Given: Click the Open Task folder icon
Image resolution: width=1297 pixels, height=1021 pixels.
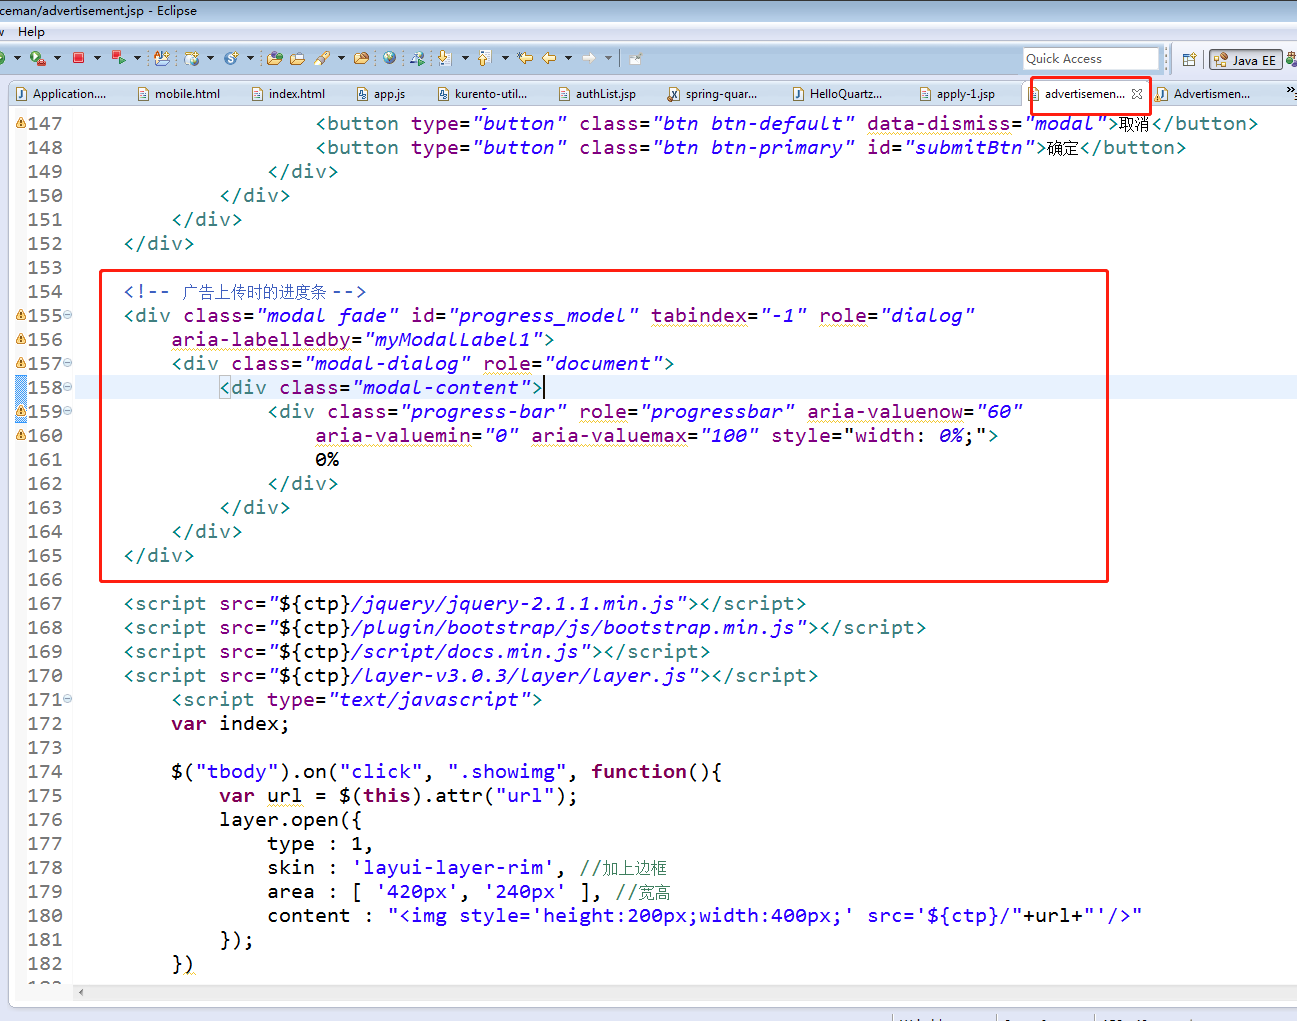Looking at the screenshot, I should click(x=275, y=58).
